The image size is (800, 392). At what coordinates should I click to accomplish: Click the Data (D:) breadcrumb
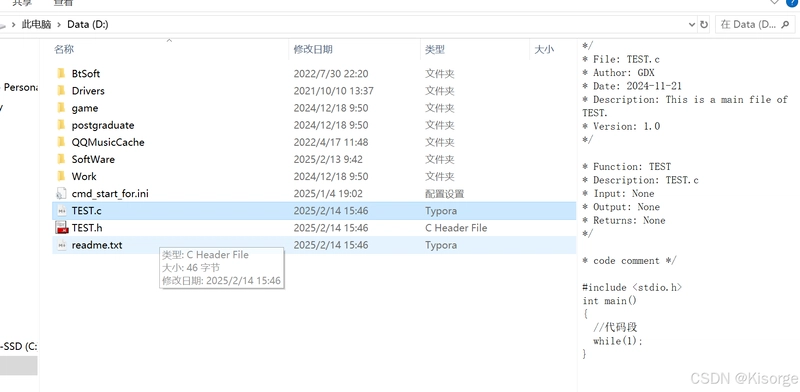pos(88,24)
